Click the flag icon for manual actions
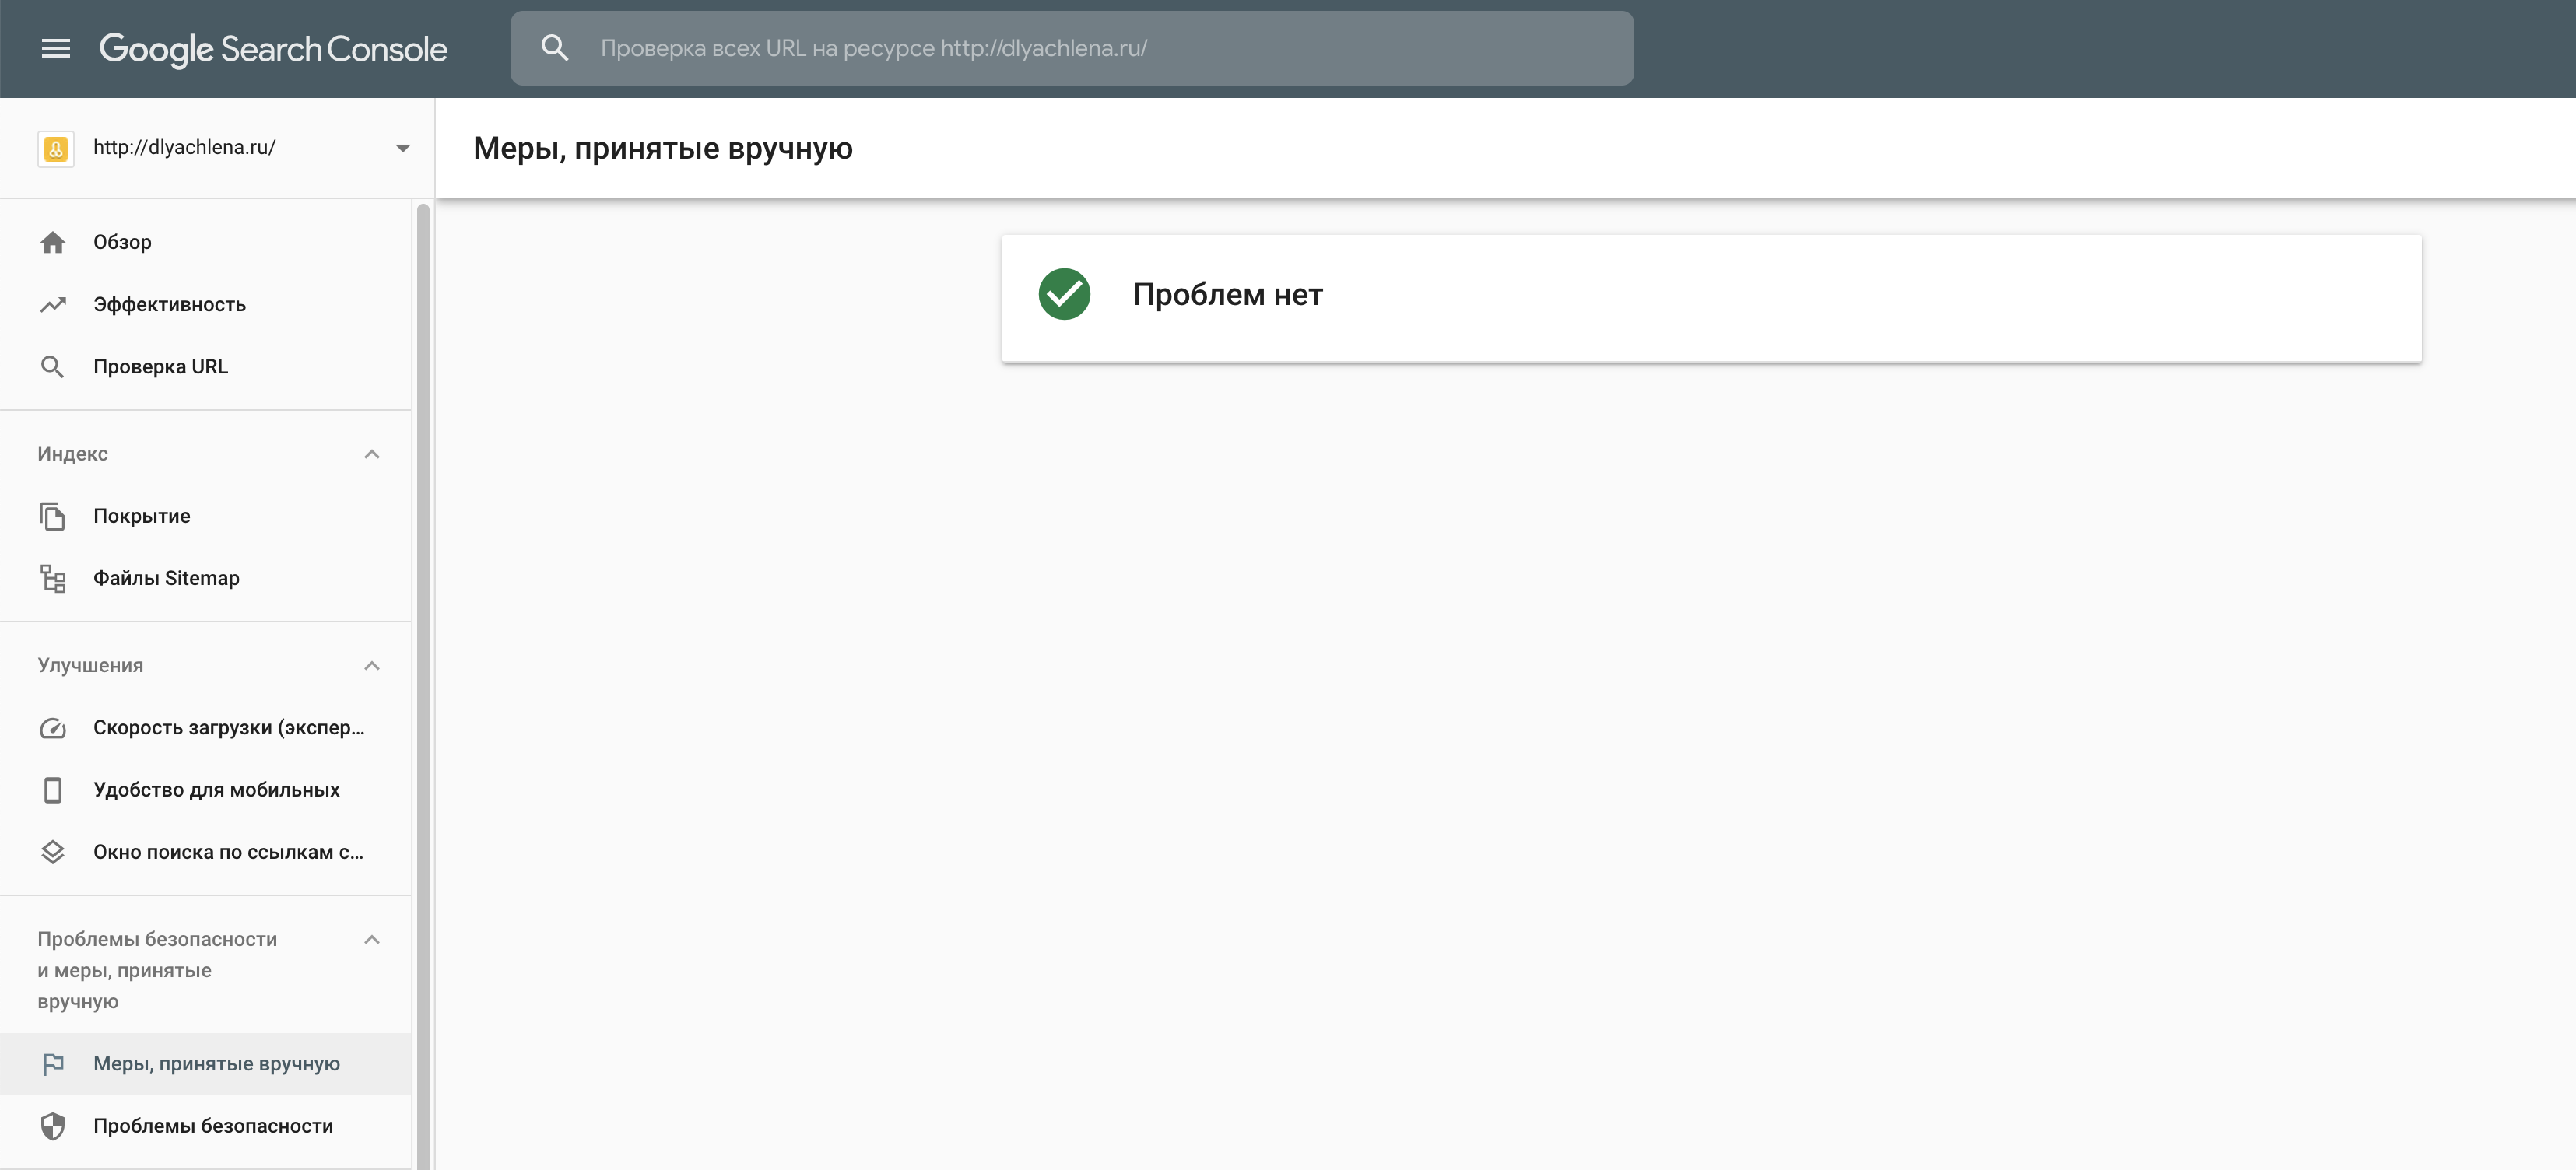 (53, 1064)
